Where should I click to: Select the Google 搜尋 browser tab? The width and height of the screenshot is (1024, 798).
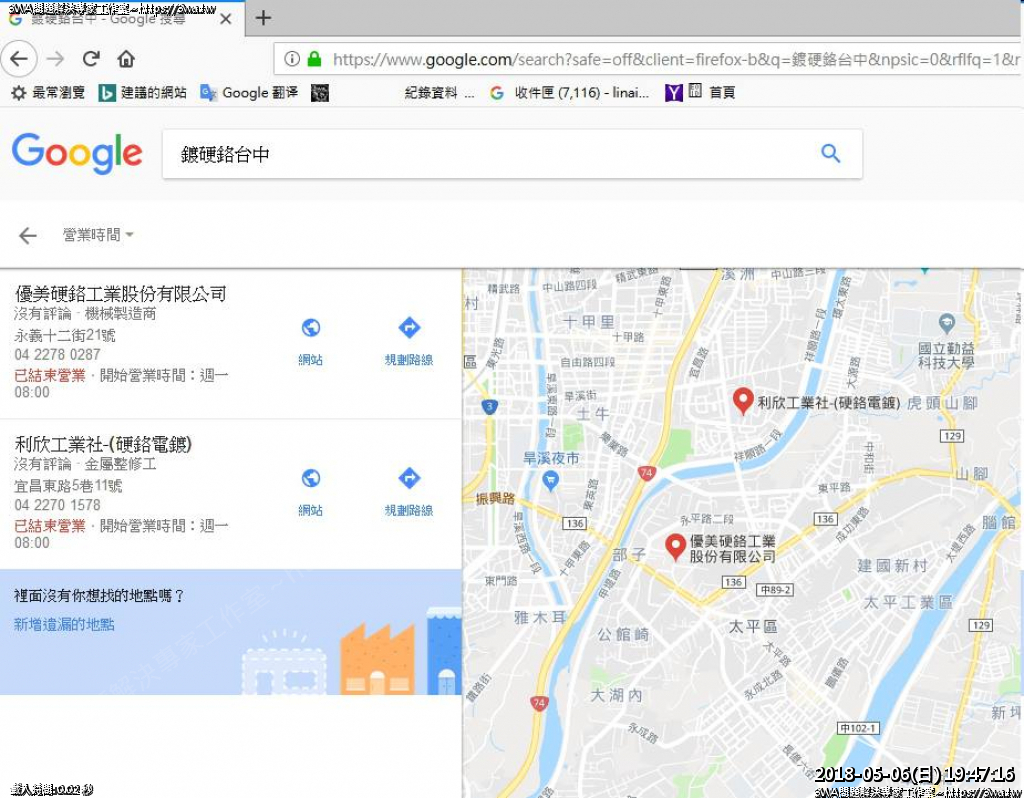(110, 18)
